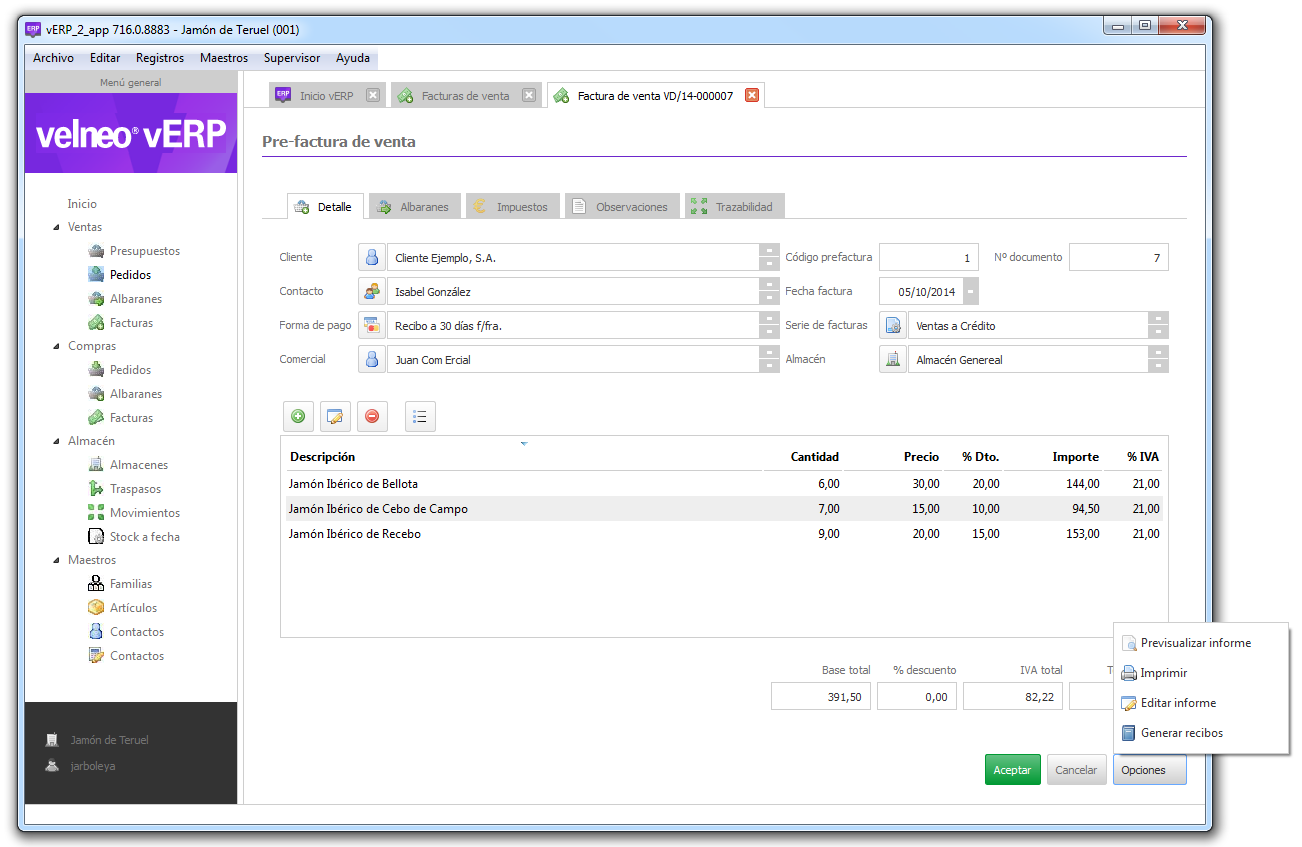Select Generar recibos from options popup
1302x847 pixels.
click(x=1181, y=733)
